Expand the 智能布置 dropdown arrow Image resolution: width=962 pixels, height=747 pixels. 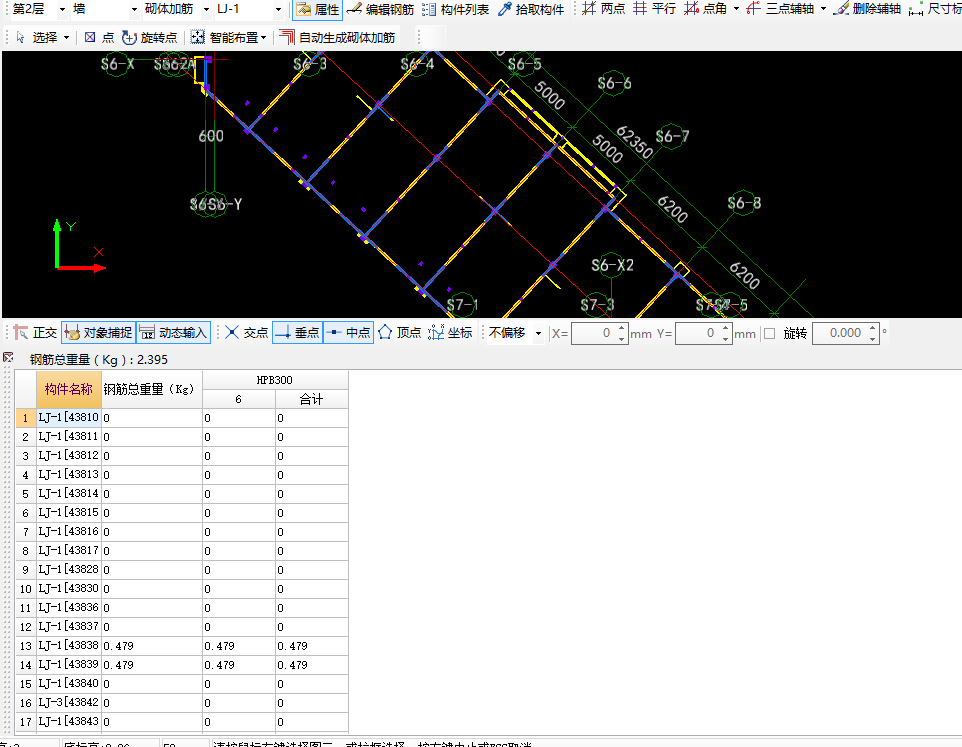(264, 38)
